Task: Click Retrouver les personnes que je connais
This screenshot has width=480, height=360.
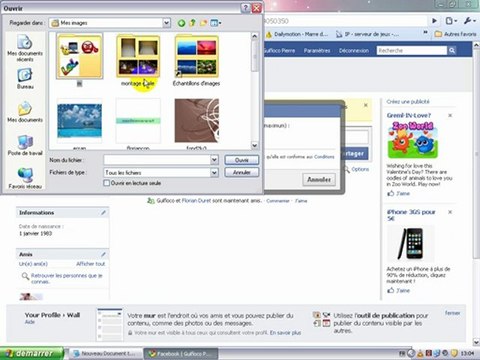Action: pos(66,279)
